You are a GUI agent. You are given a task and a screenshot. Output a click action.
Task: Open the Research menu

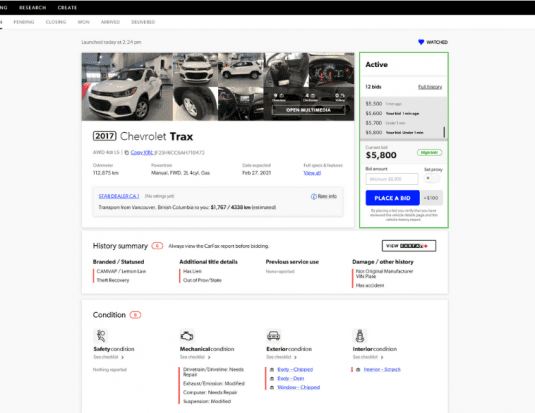[x=32, y=8]
